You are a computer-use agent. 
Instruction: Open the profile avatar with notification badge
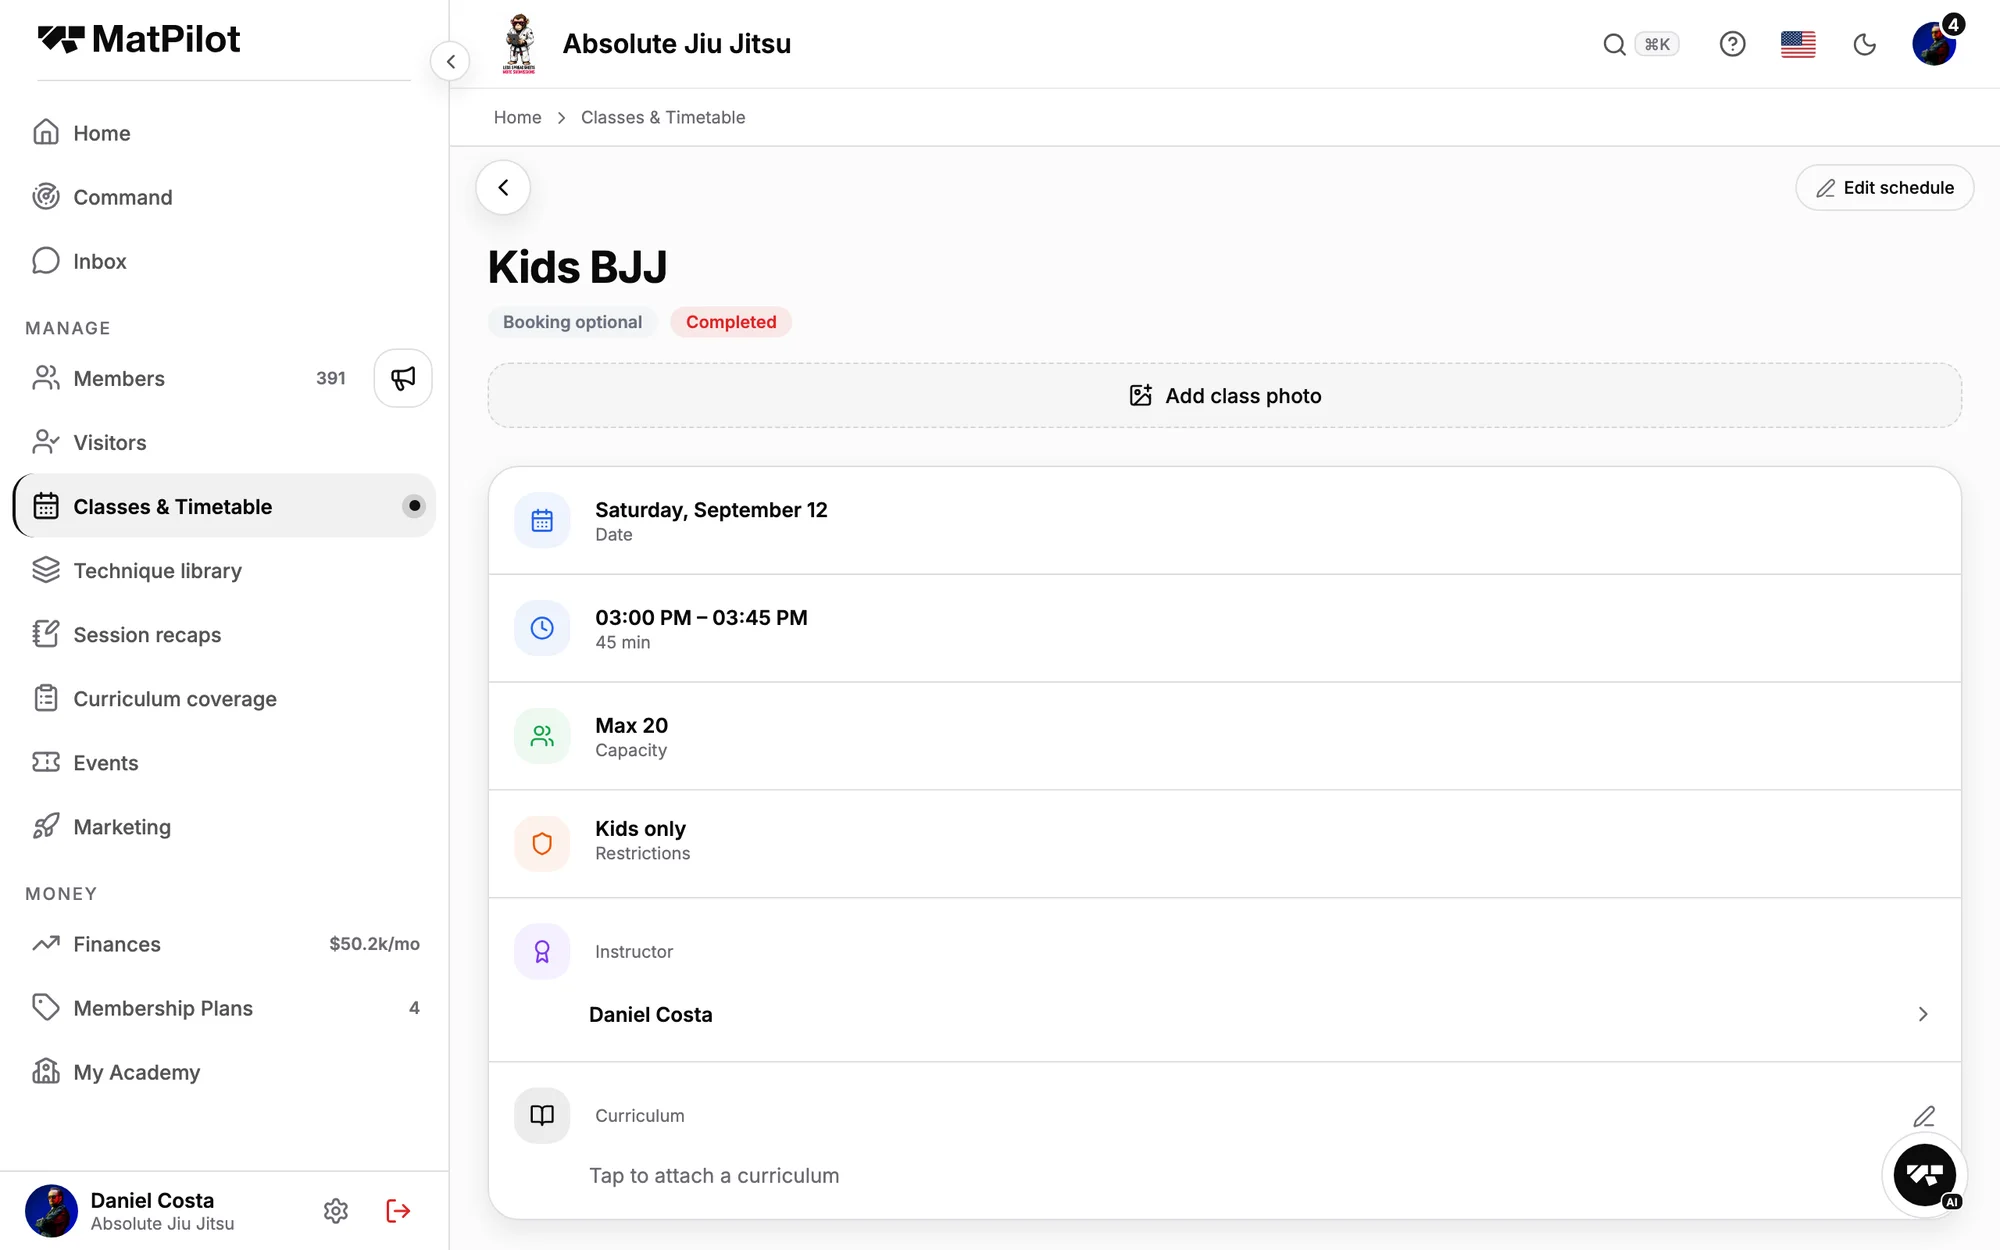point(1935,43)
